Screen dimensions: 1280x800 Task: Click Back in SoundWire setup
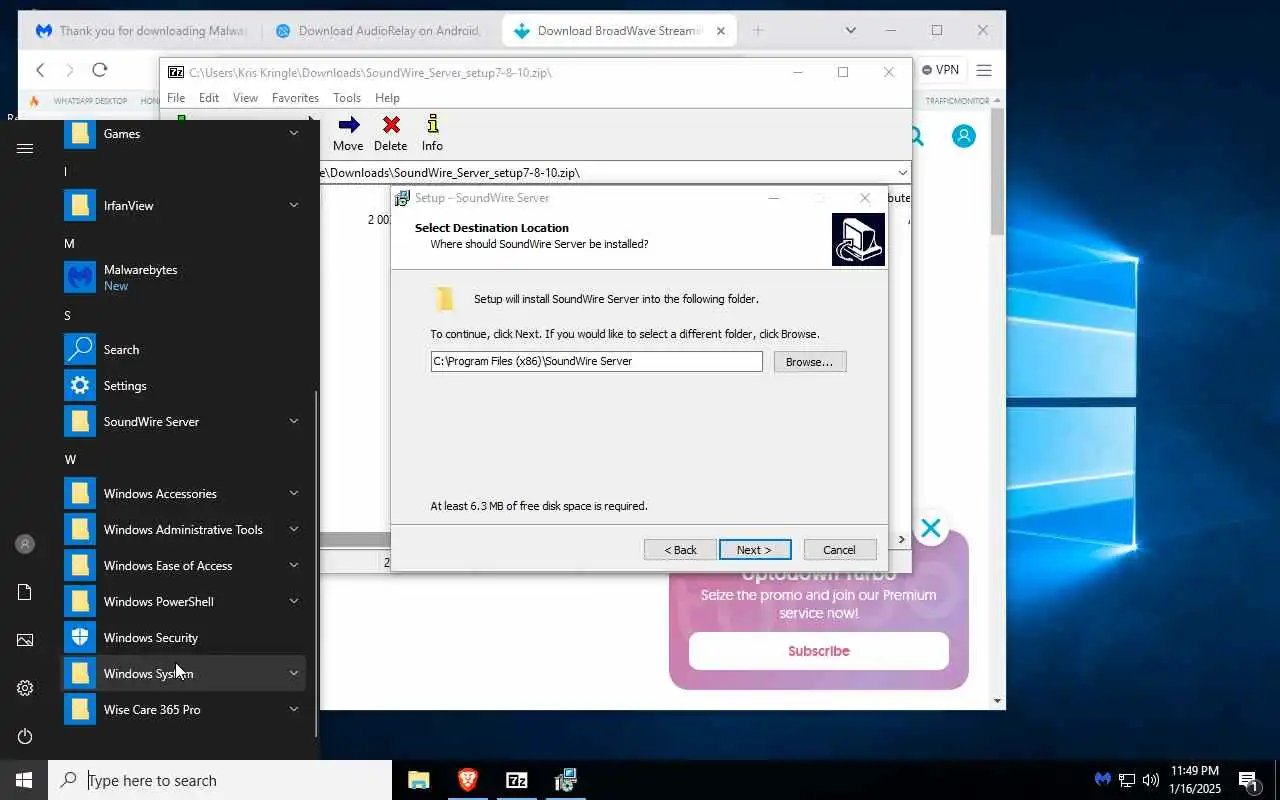pyautogui.click(x=681, y=550)
